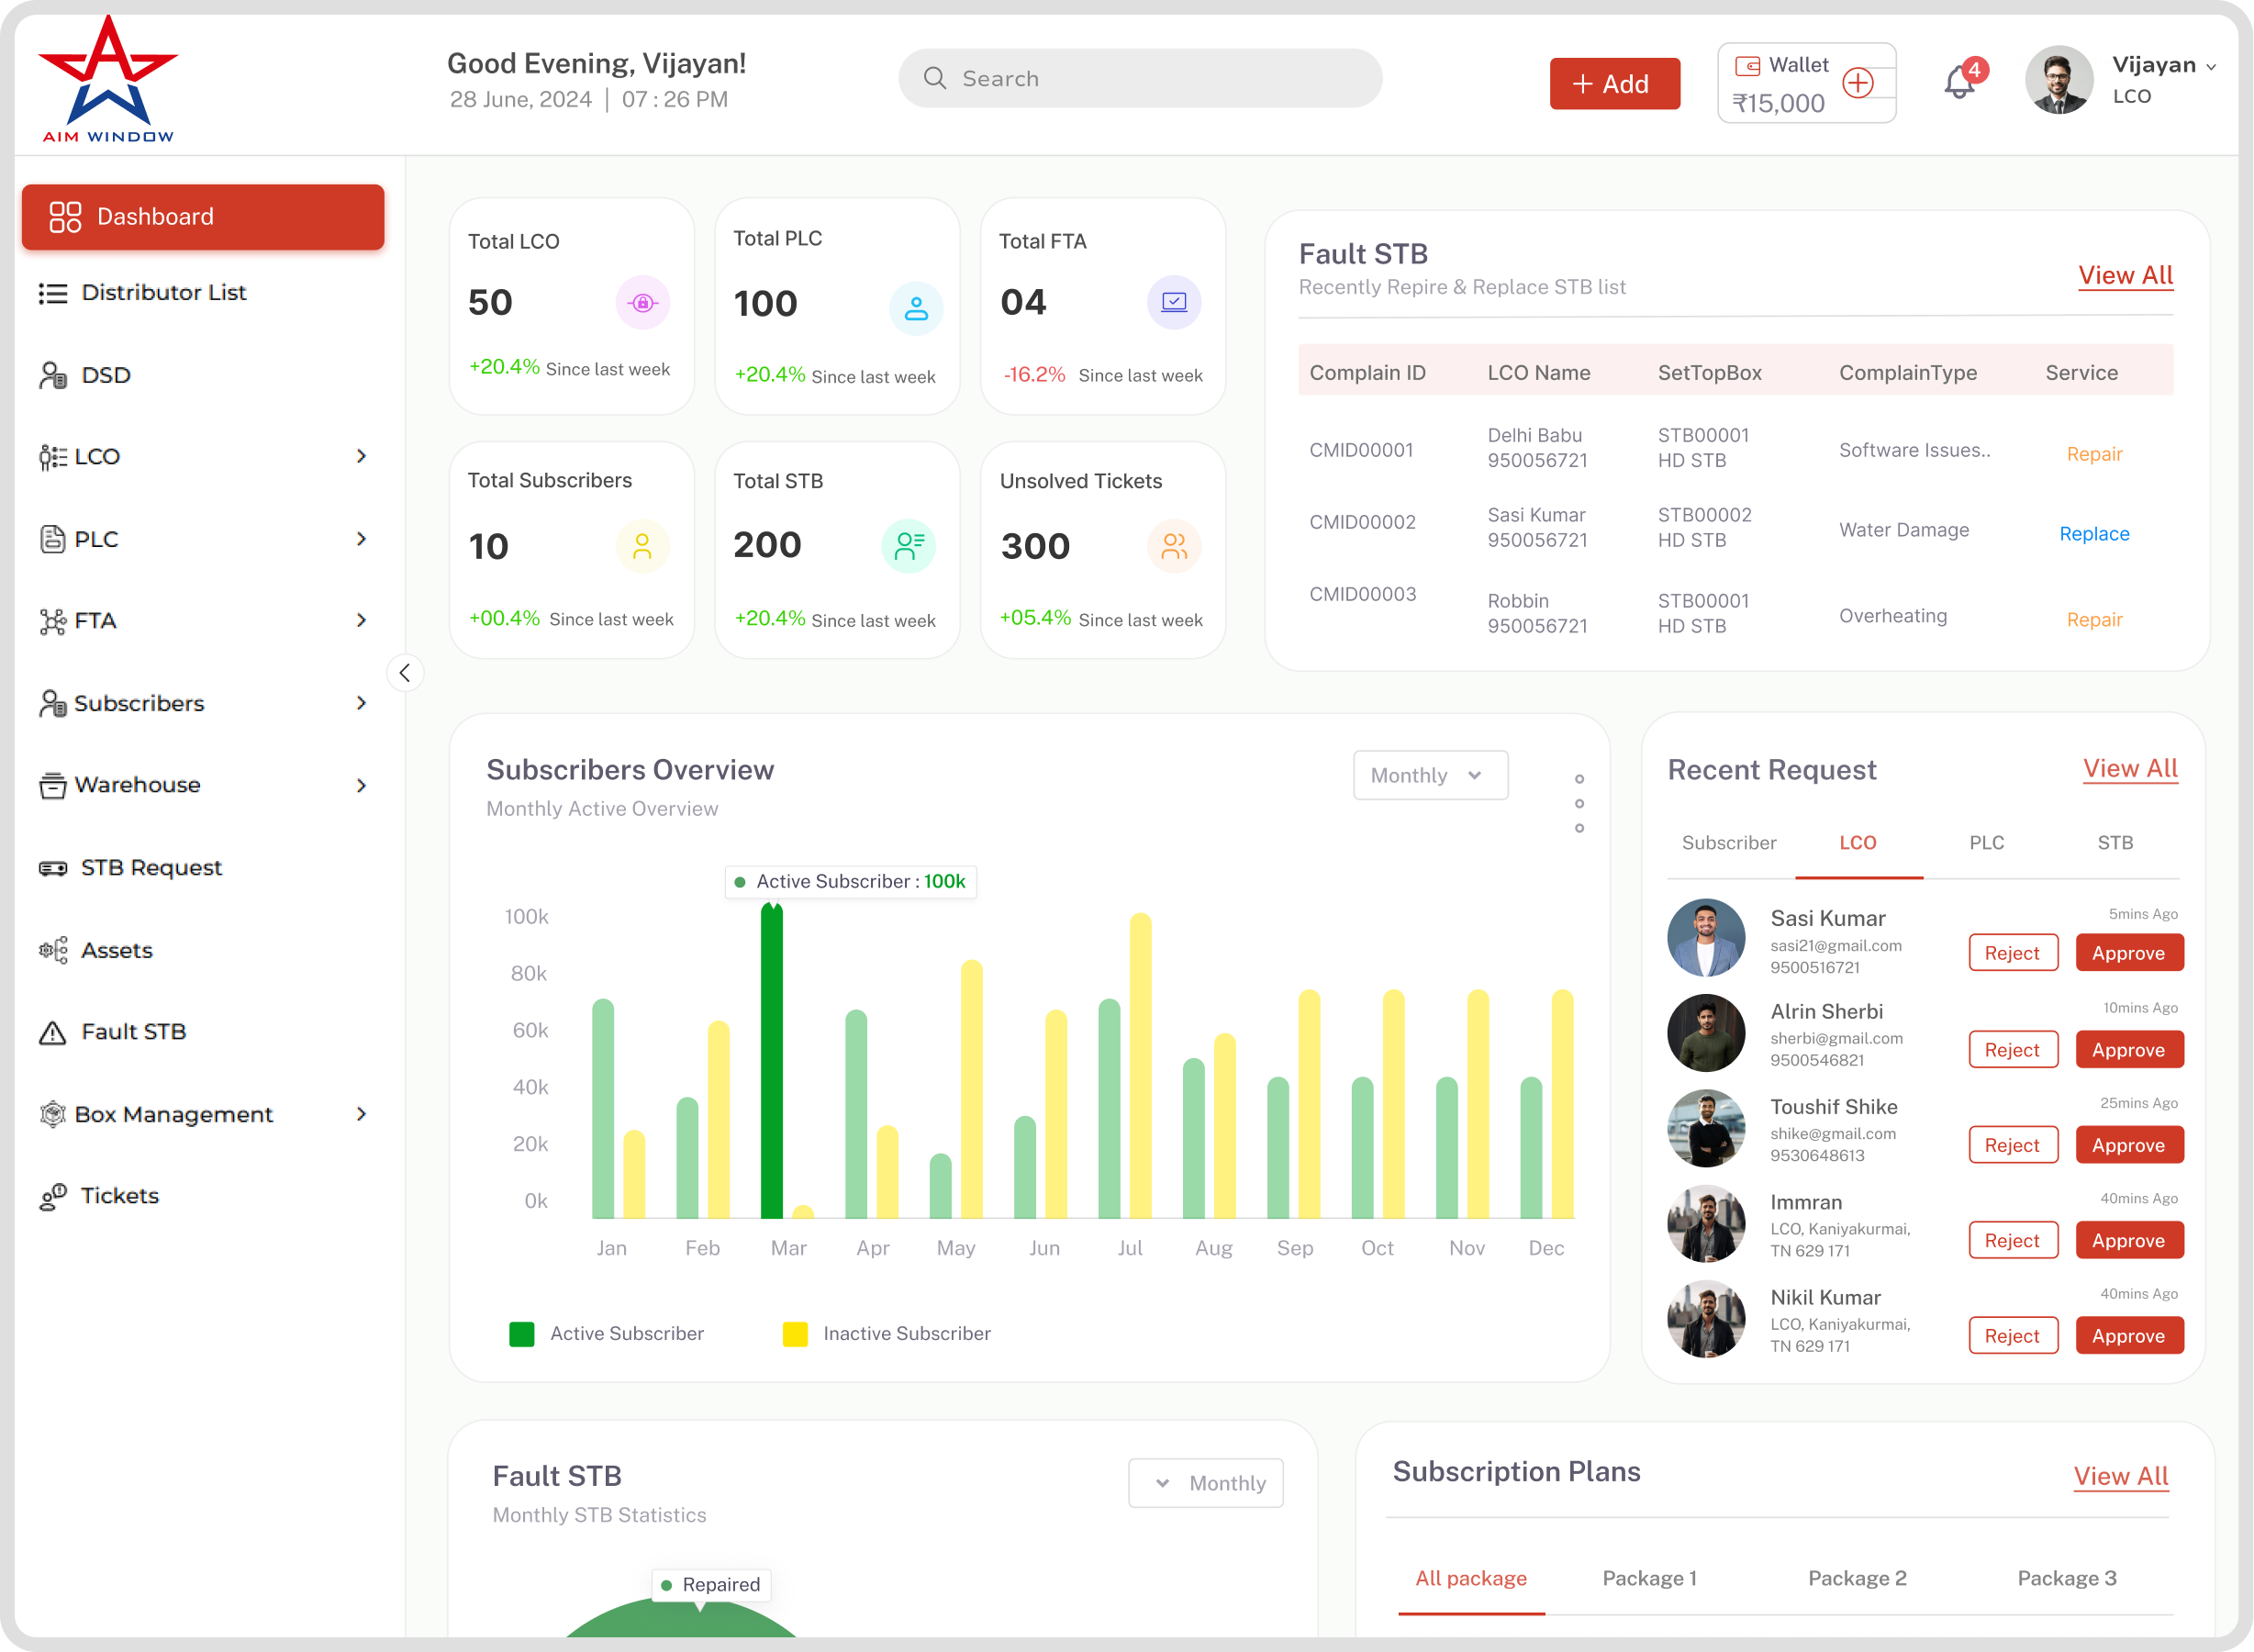Click the Unsolved Tickets users icon
Viewport: 2254px width, 1652px height.
point(1174,546)
